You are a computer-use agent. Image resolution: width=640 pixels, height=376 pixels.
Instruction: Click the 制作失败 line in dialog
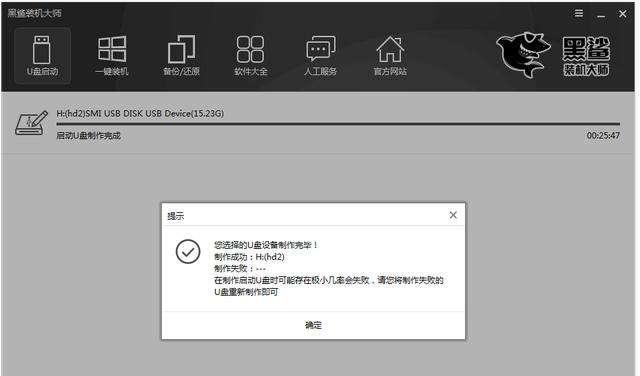[240, 268]
